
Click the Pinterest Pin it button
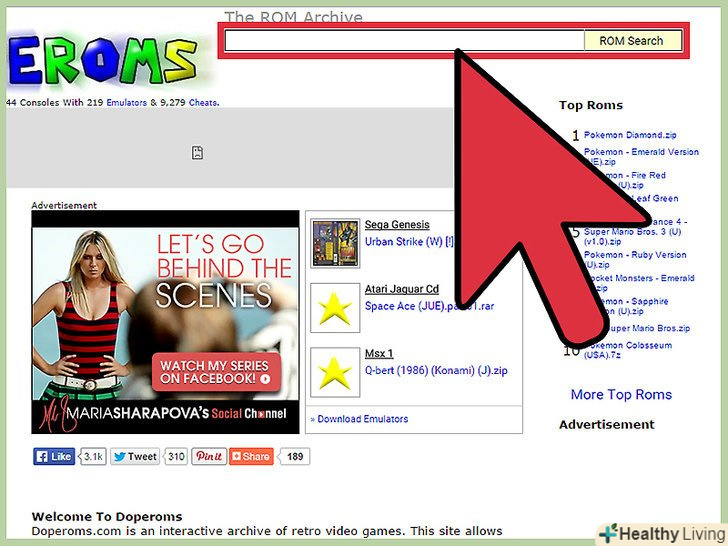pyautogui.click(x=209, y=456)
